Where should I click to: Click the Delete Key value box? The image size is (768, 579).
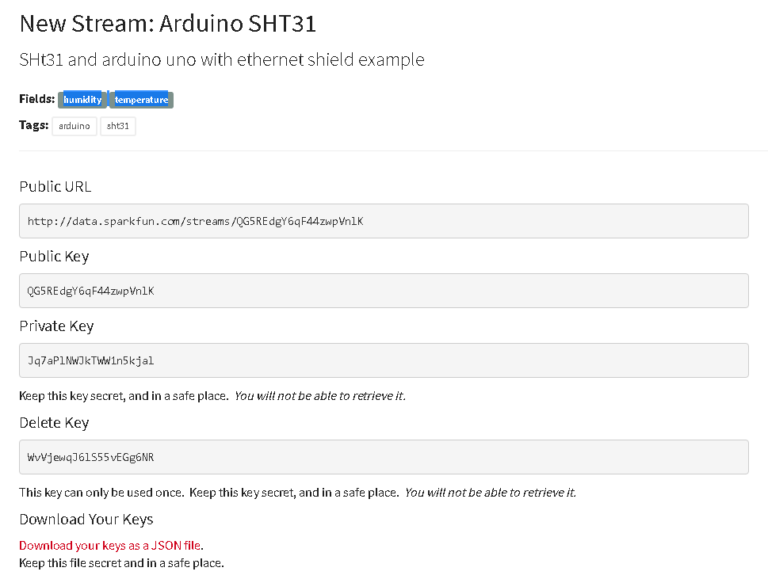pyautogui.click(x=384, y=457)
